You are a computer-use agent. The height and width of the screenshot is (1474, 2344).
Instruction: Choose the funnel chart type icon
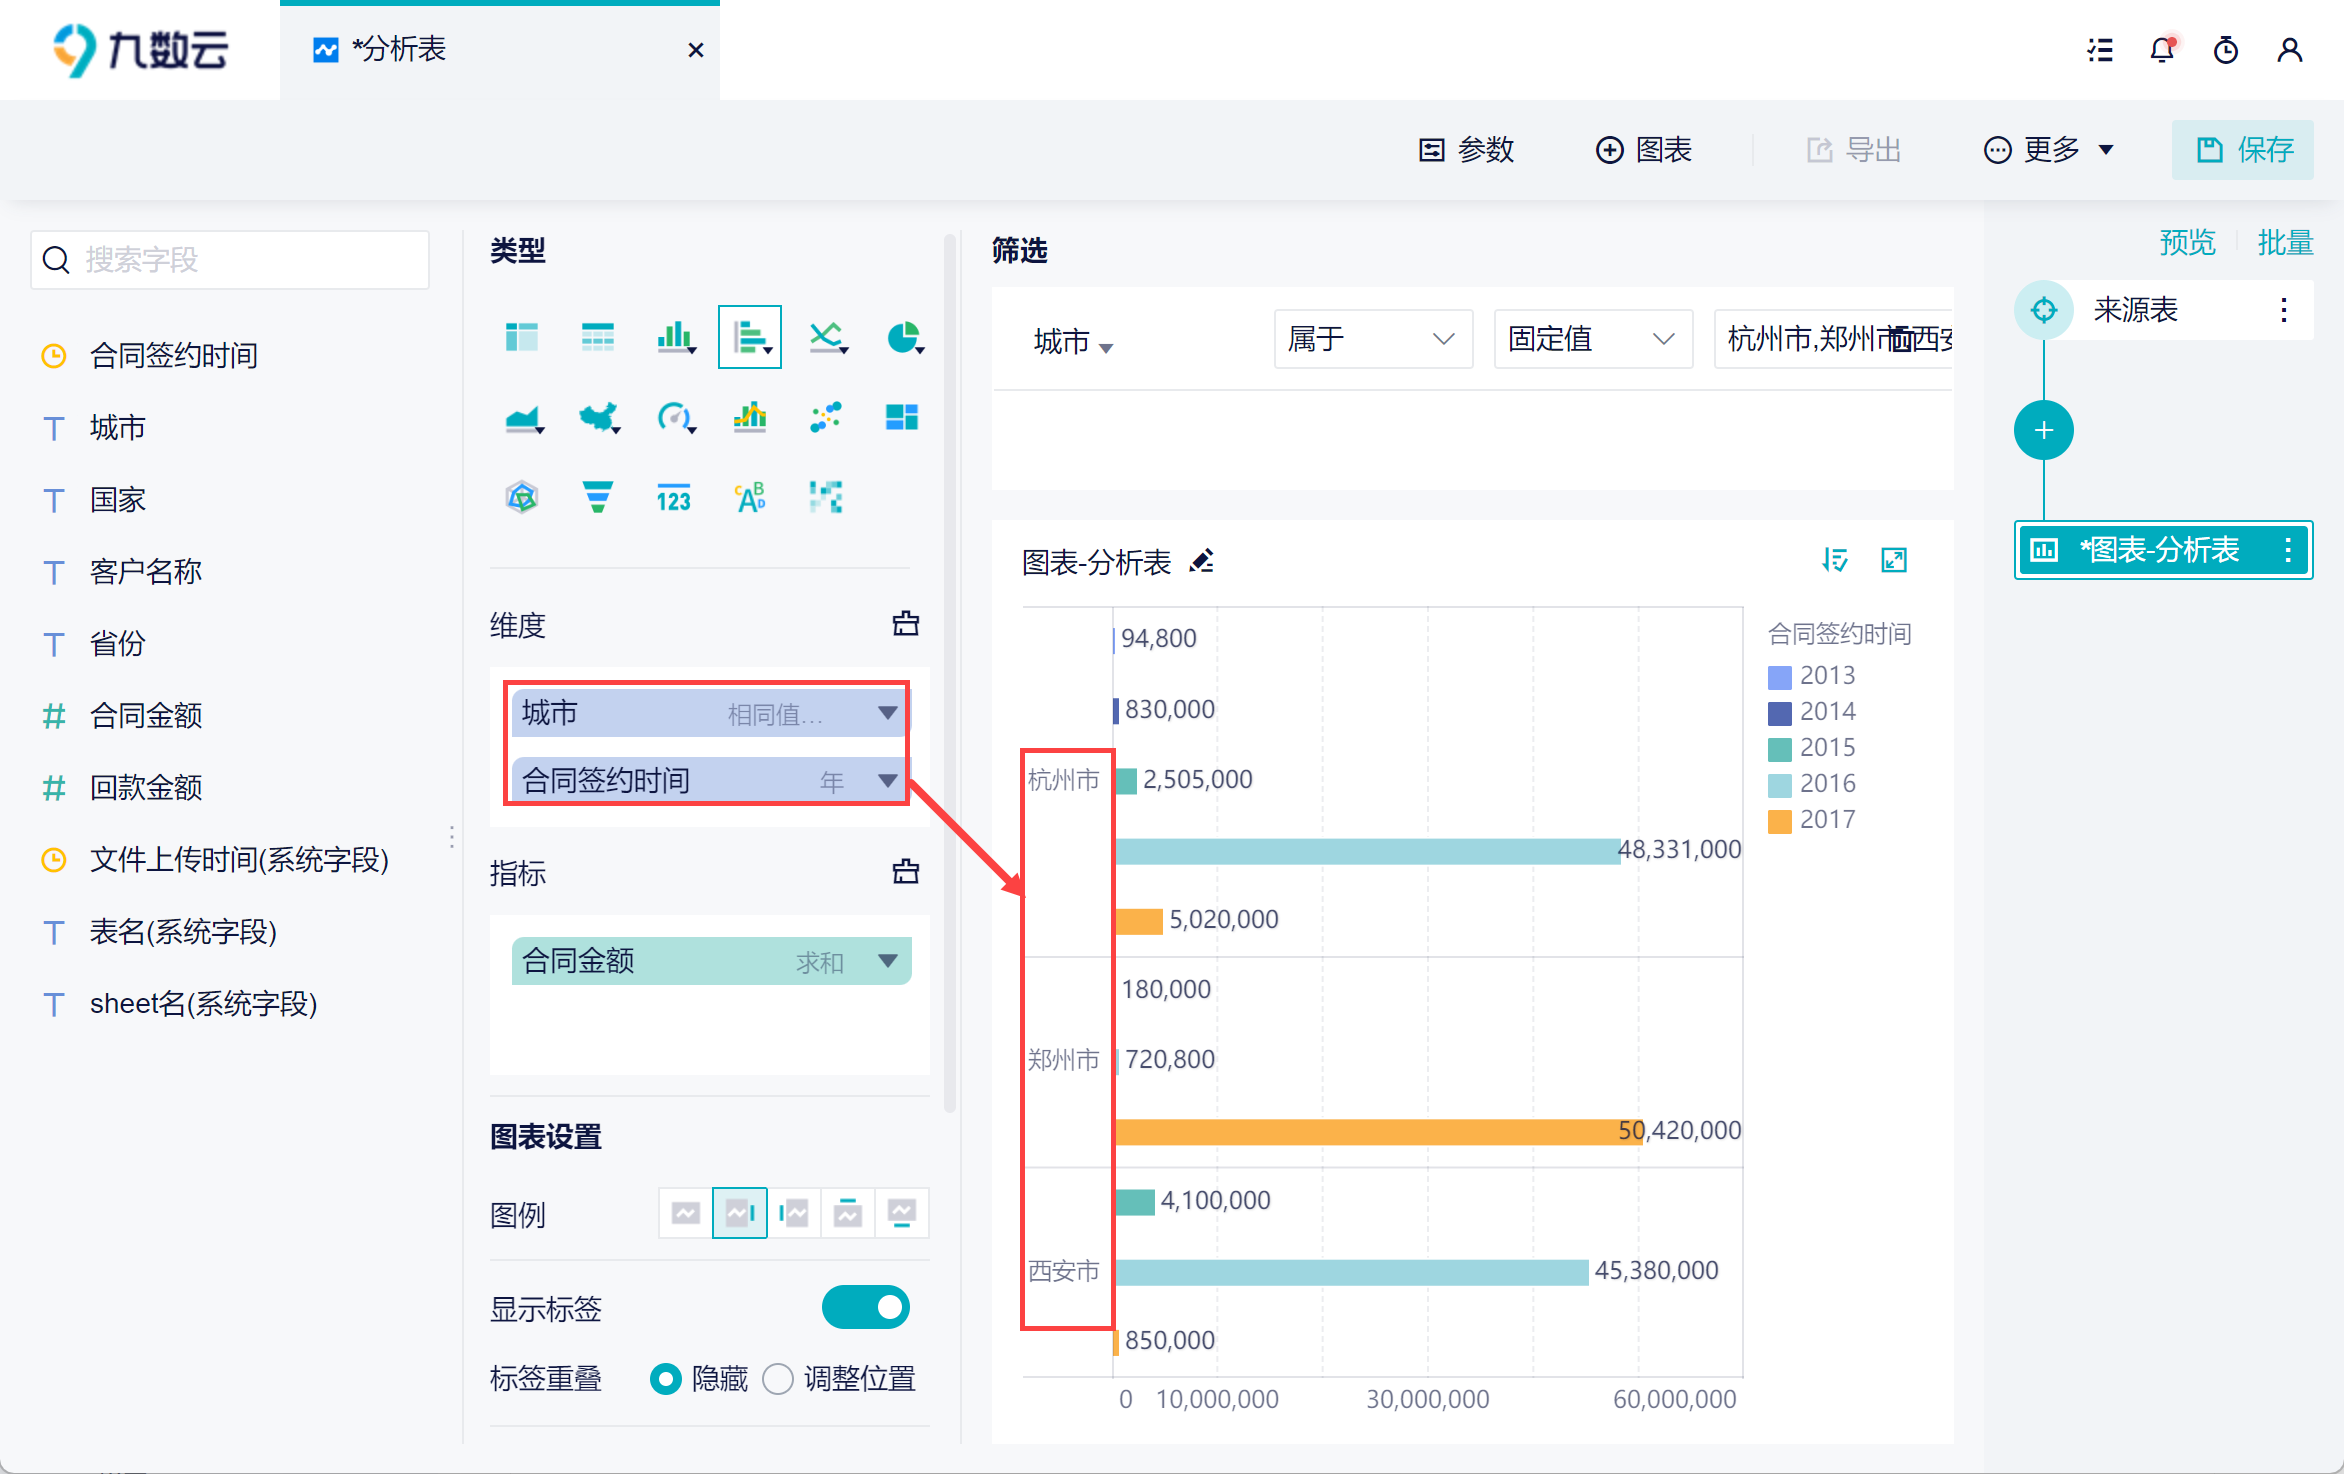[597, 496]
